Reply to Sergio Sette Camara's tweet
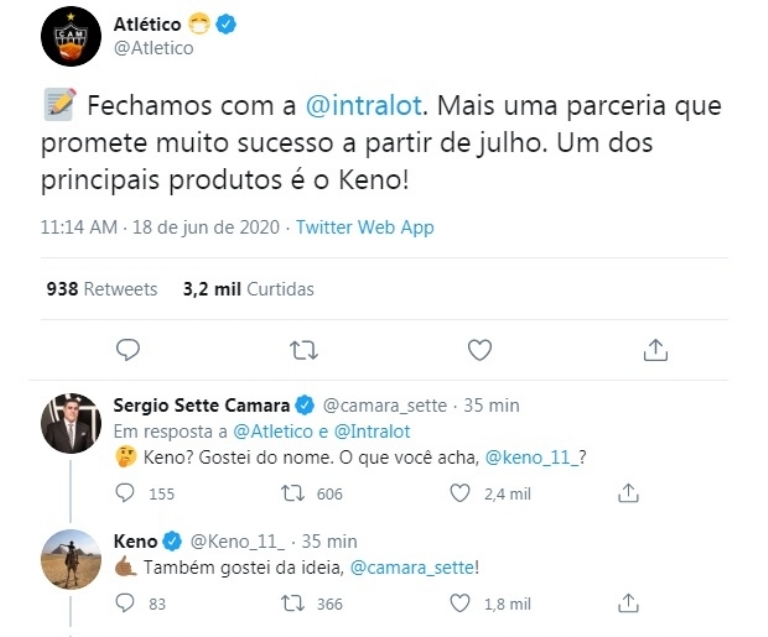This screenshot has width=768, height=637. click(x=126, y=493)
